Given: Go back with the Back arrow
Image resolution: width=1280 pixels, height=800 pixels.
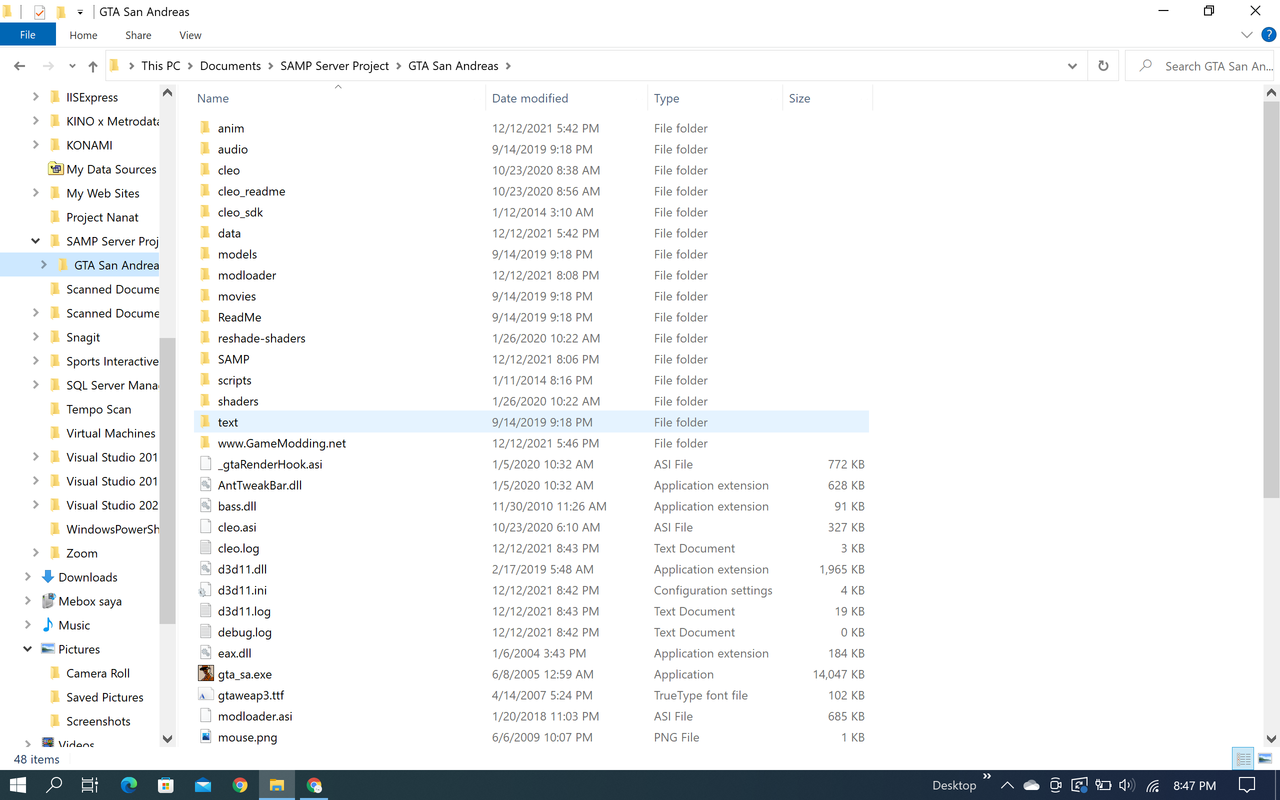Looking at the screenshot, I should click(19, 66).
